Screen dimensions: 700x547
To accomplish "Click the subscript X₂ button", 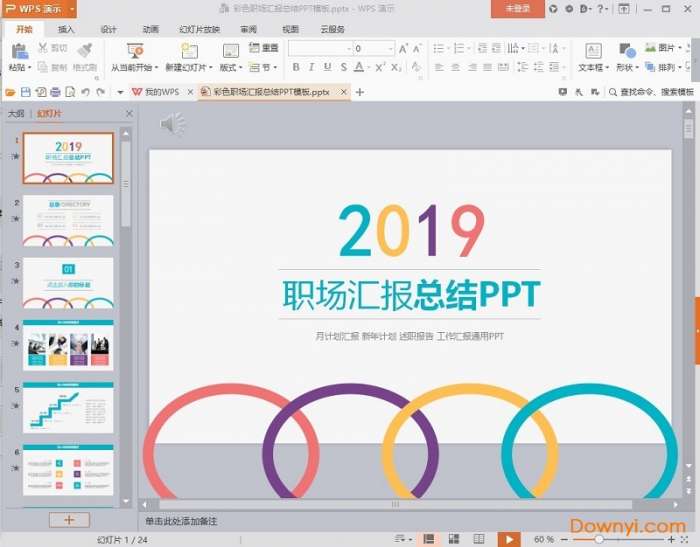I will (x=396, y=67).
